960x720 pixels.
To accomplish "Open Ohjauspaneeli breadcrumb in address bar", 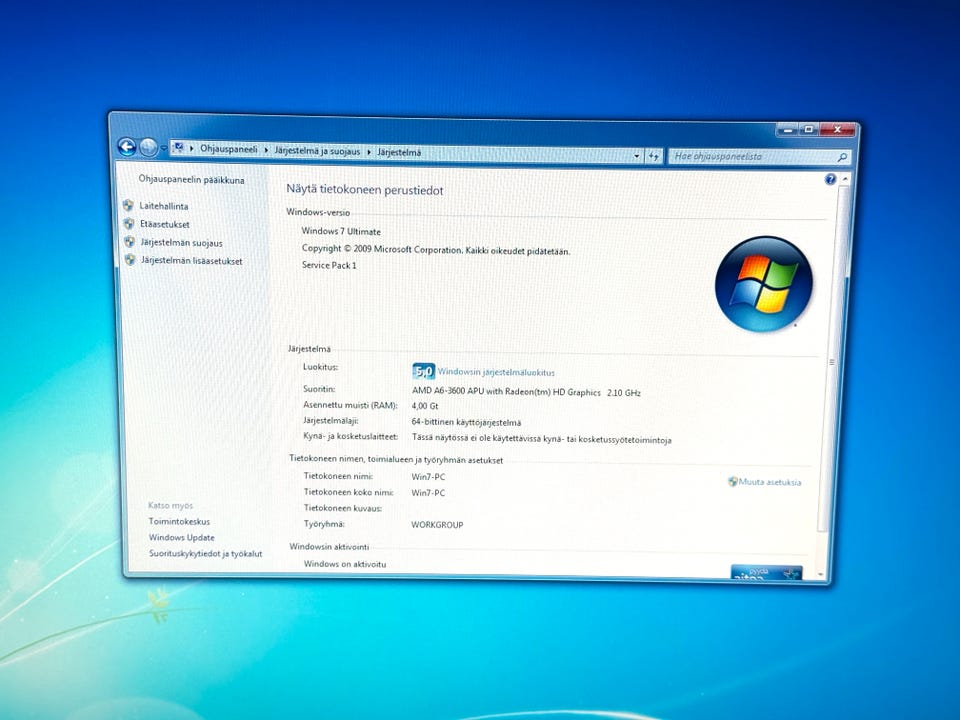I will click(x=228, y=149).
